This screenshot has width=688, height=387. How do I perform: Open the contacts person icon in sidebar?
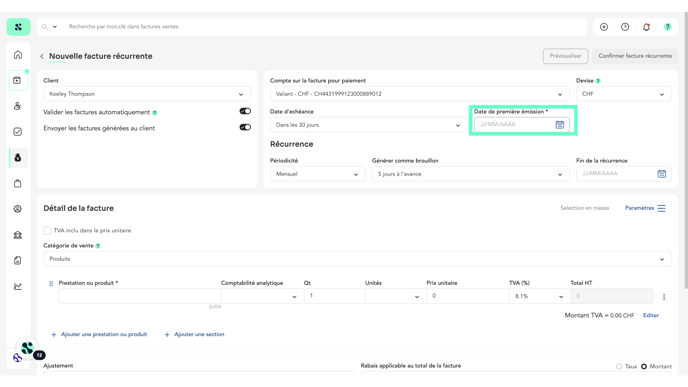tap(18, 106)
